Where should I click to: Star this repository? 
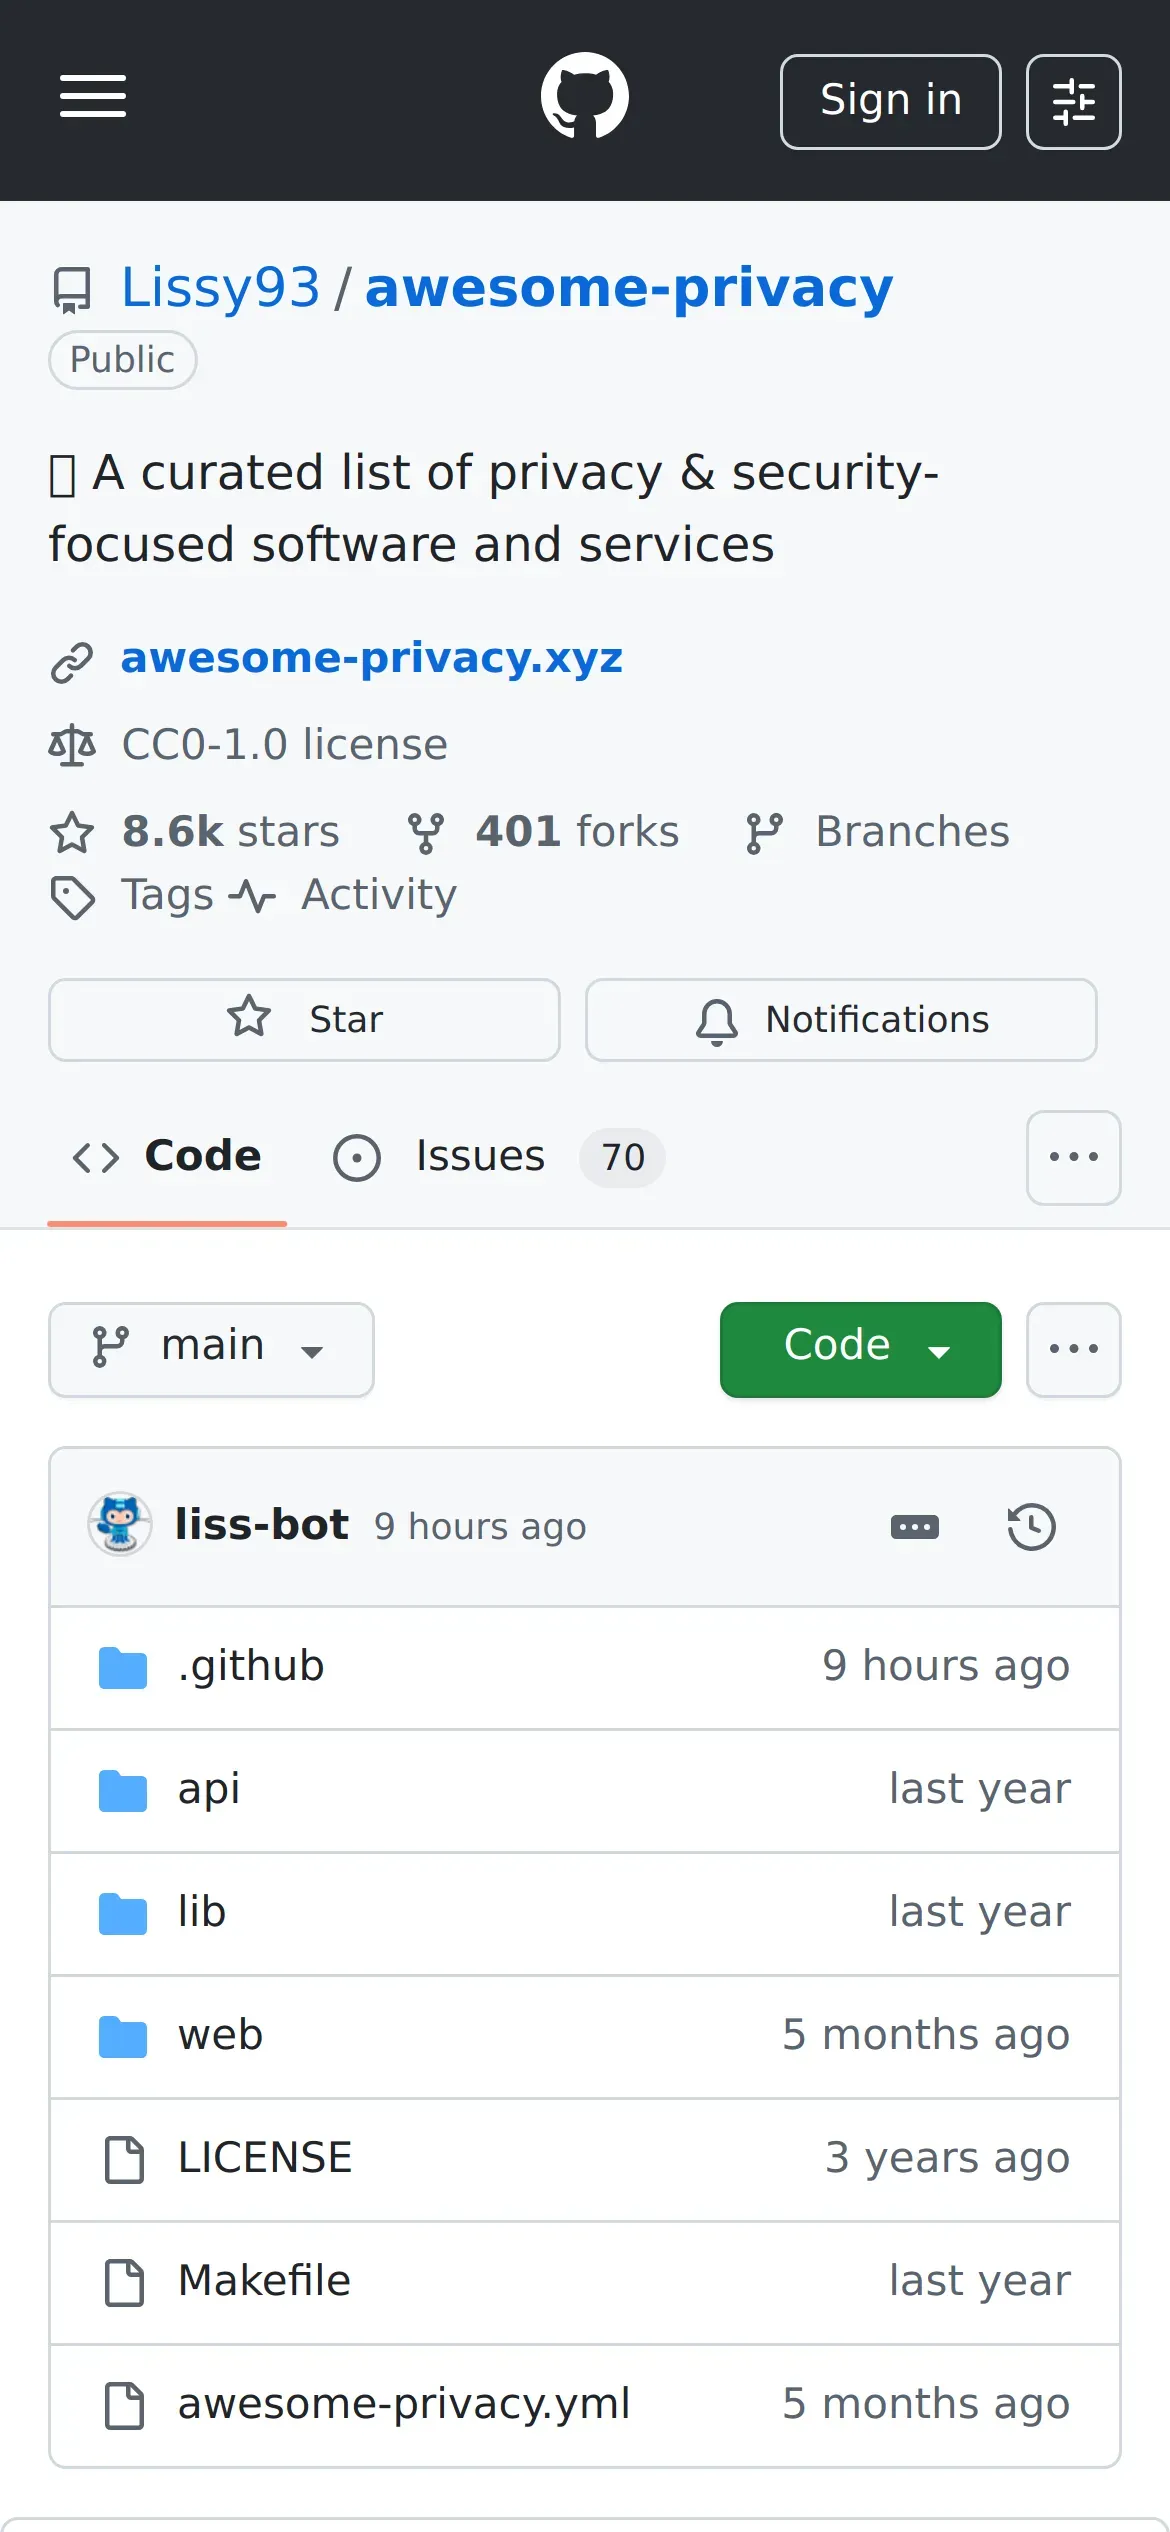click(x=304, y=1019)
